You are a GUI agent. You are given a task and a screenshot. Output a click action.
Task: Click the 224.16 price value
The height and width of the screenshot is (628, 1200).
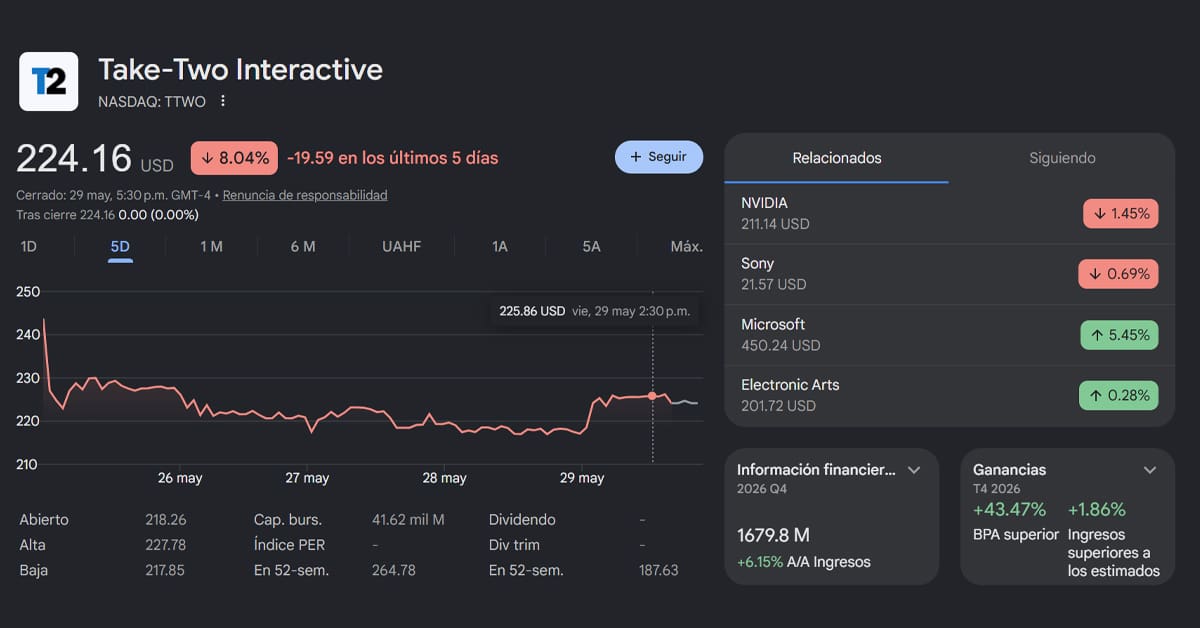(x=74, y=158)
